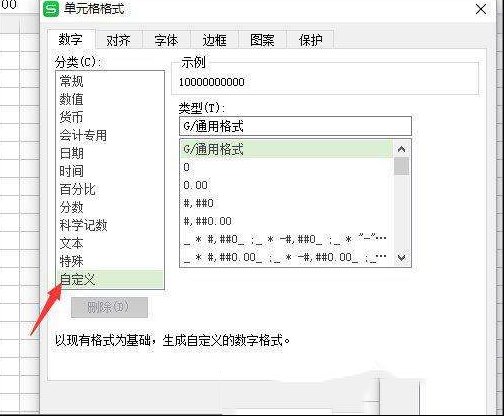Close the 单元格格式 dialog
The height and width of the screenshot is (416, 504).
point(481,9)
